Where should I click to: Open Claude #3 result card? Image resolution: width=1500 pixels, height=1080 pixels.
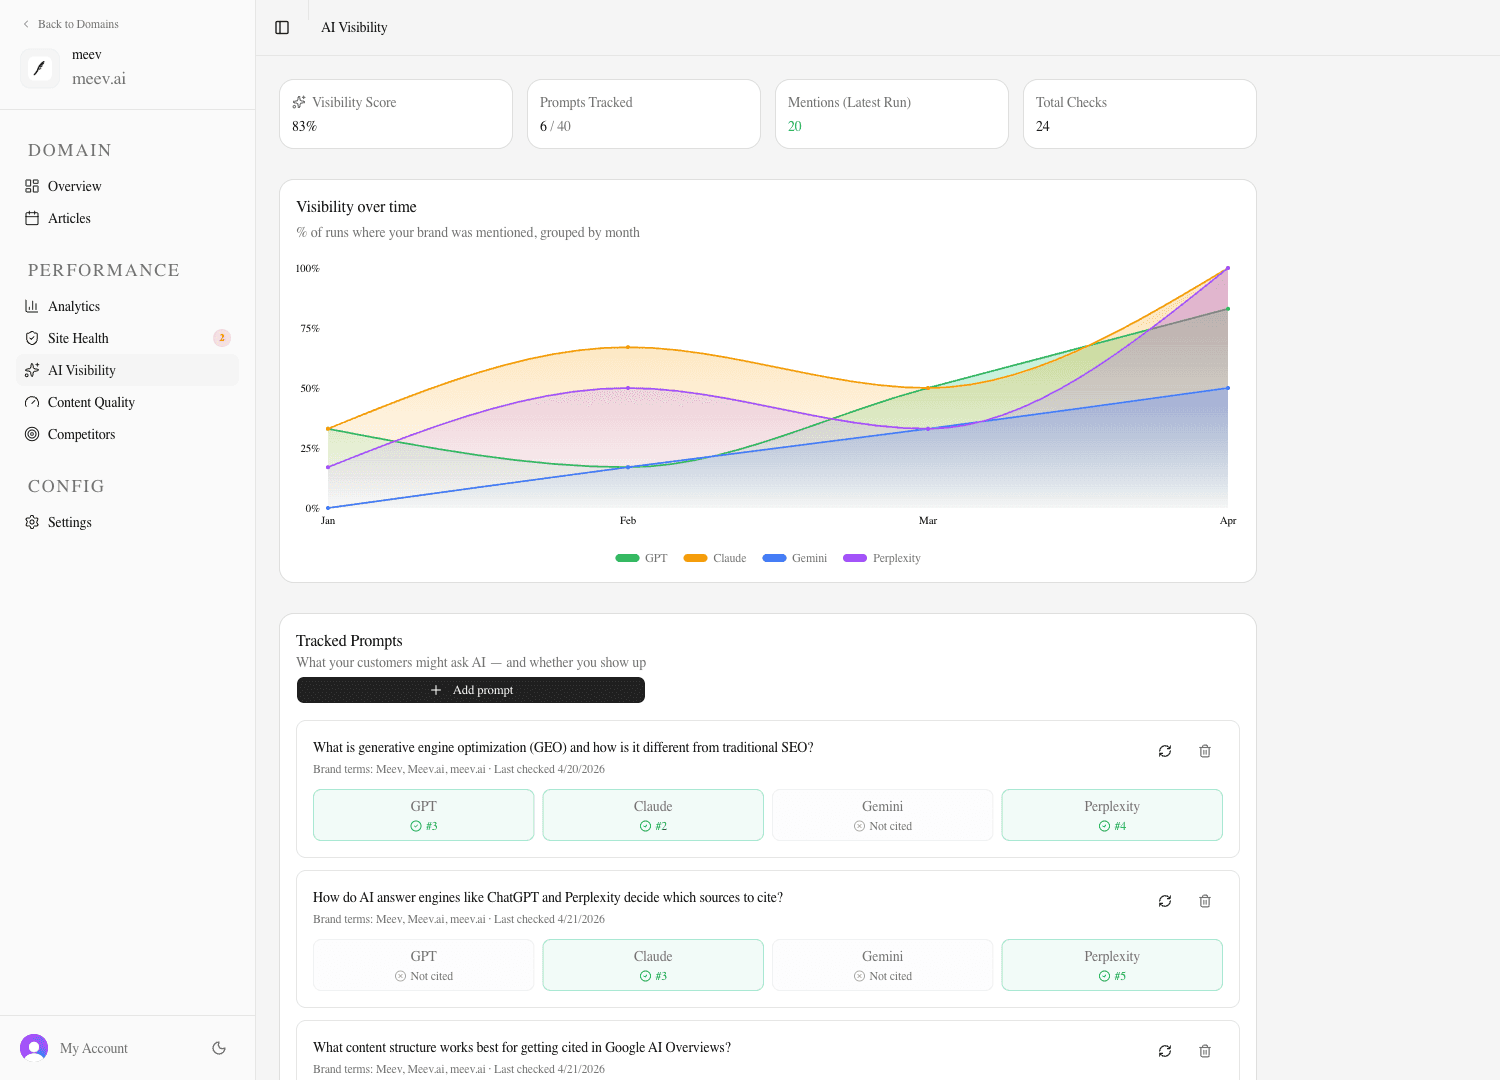click(653, 965)
